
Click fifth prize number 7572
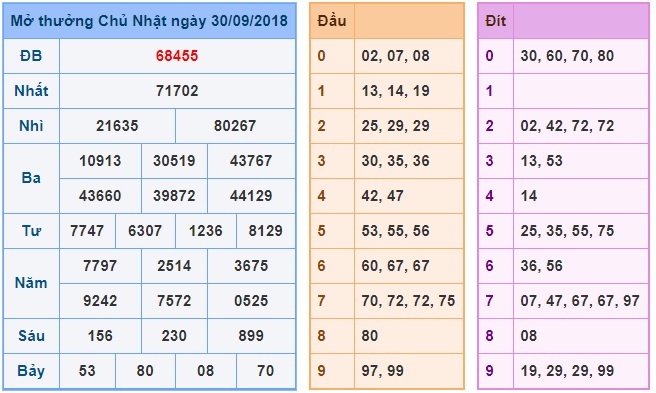click(174, 301)
